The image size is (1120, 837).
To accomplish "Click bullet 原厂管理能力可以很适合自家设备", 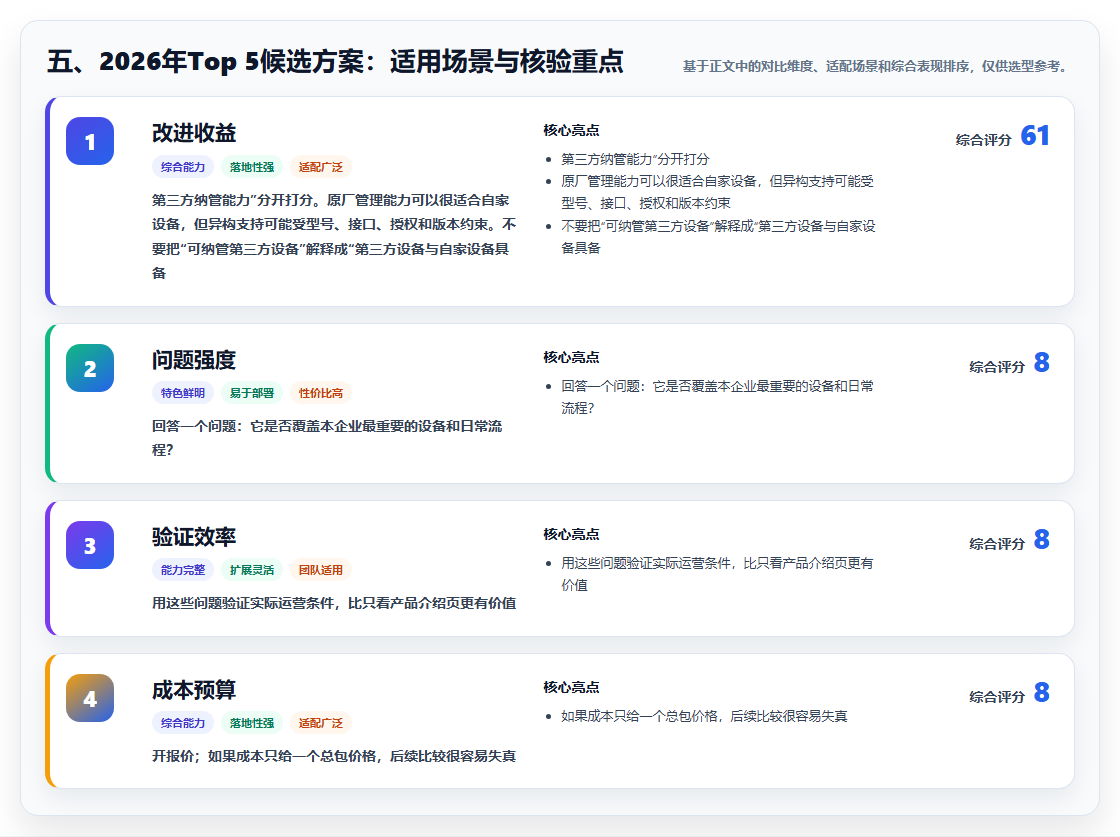I will (718, 192).
